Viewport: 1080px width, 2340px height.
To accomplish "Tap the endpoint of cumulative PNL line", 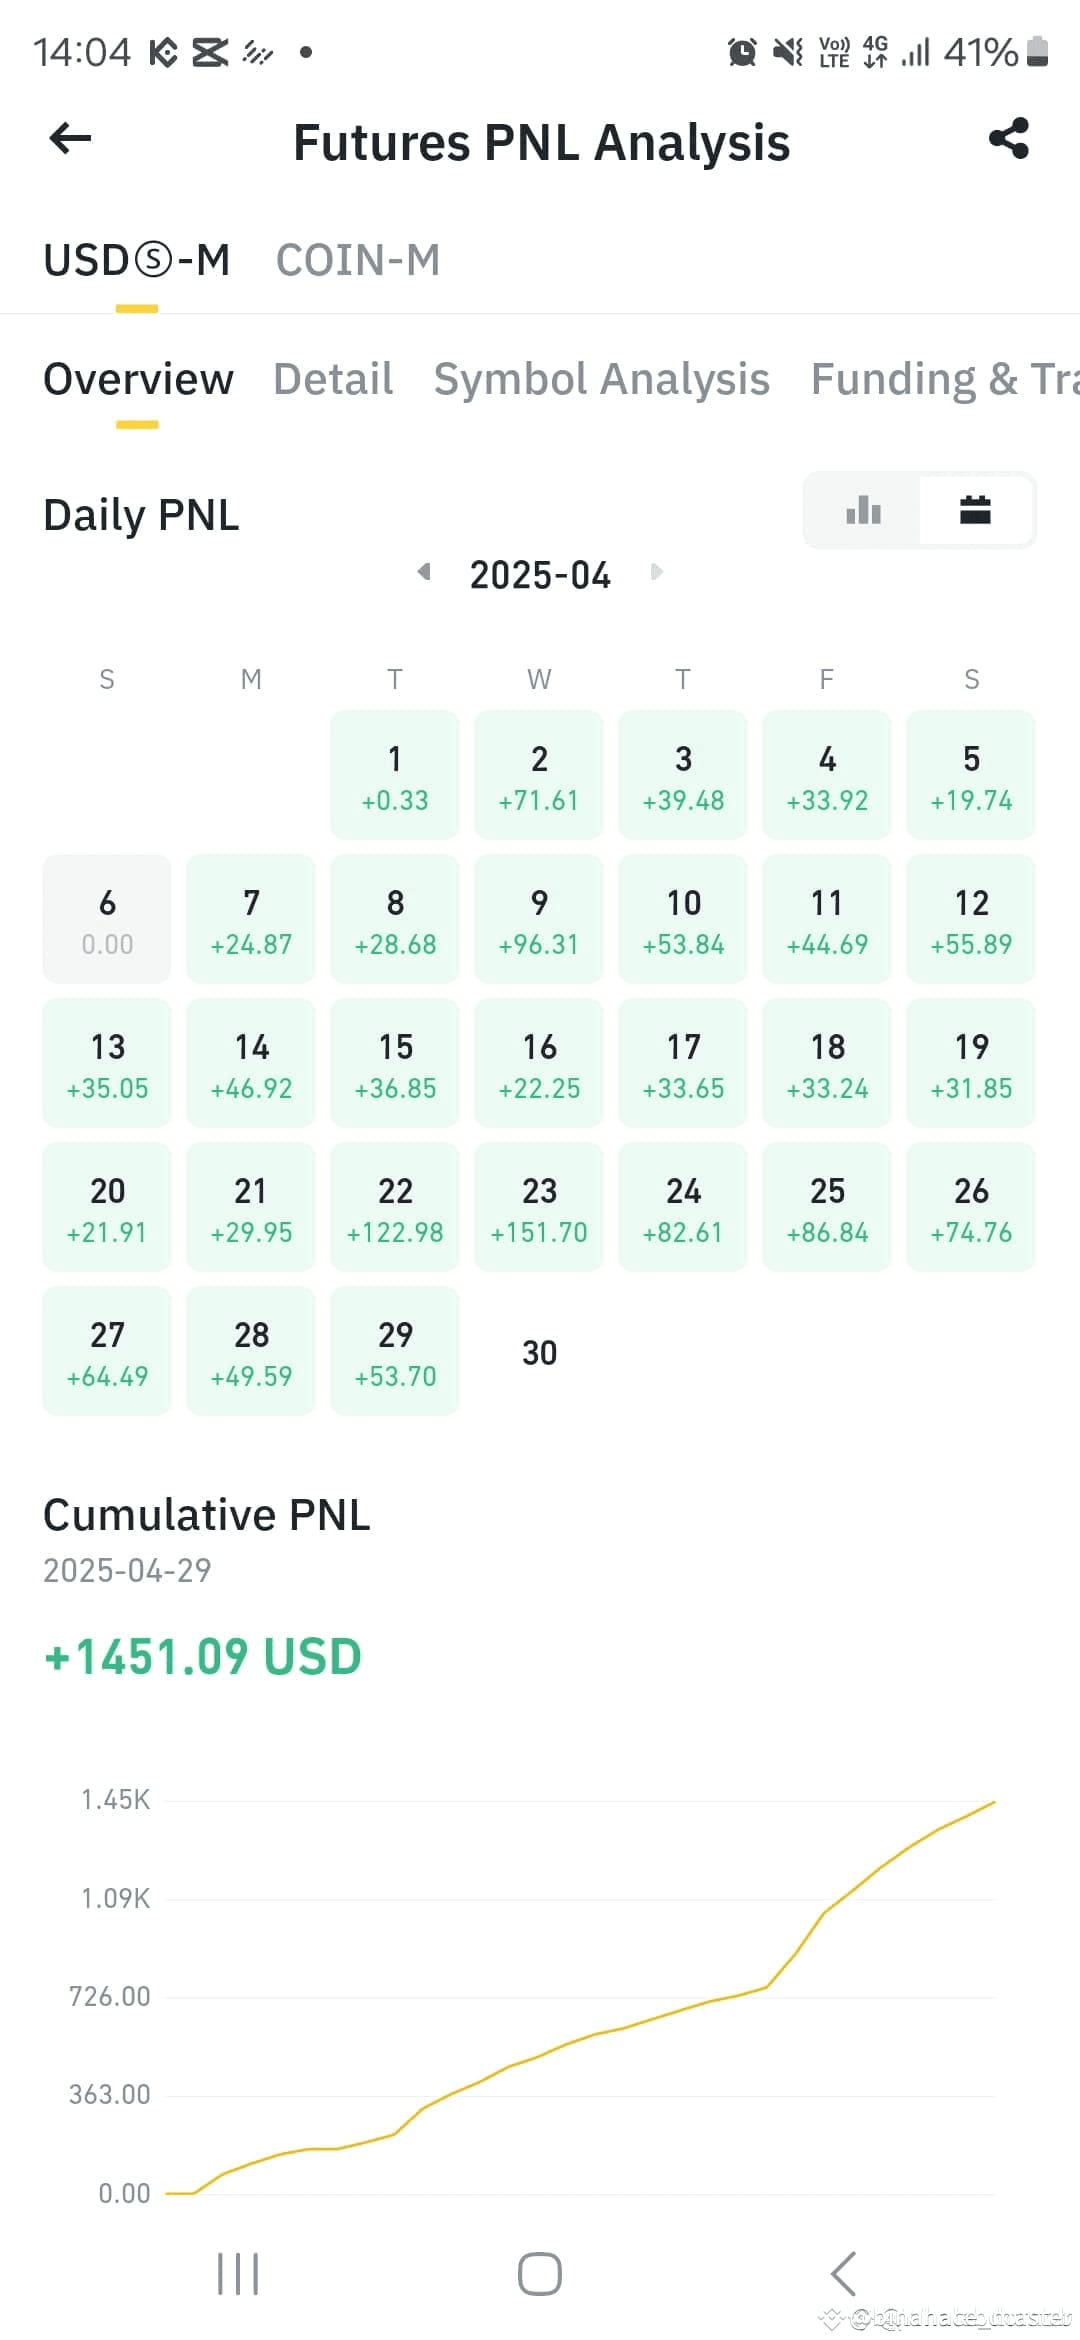I will tap(994, 1802).
